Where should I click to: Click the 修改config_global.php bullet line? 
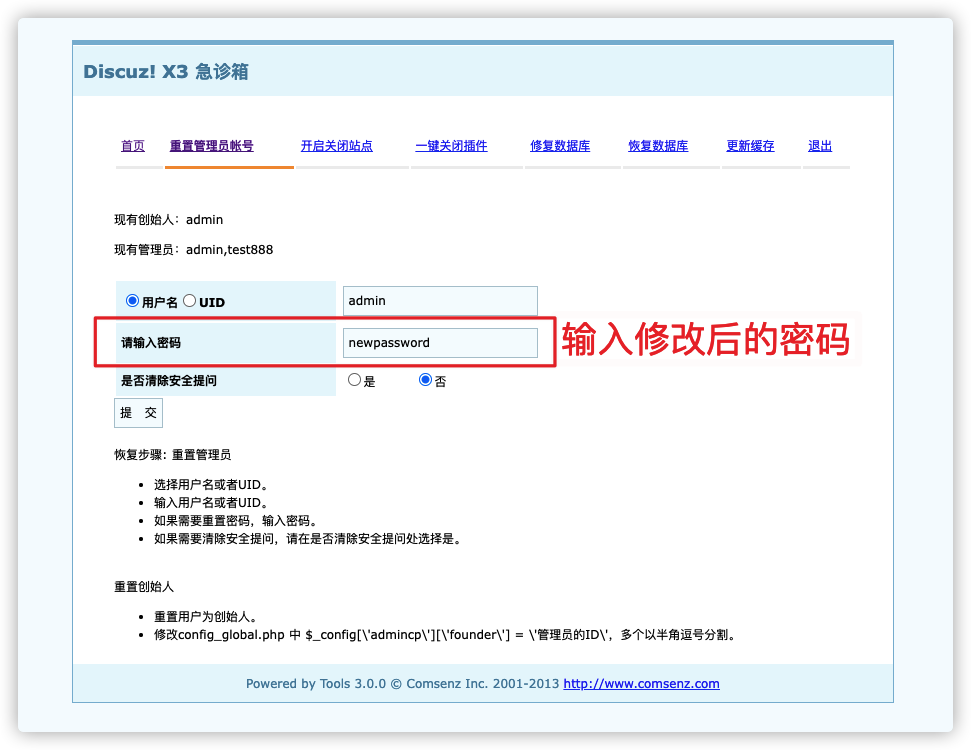445,635
